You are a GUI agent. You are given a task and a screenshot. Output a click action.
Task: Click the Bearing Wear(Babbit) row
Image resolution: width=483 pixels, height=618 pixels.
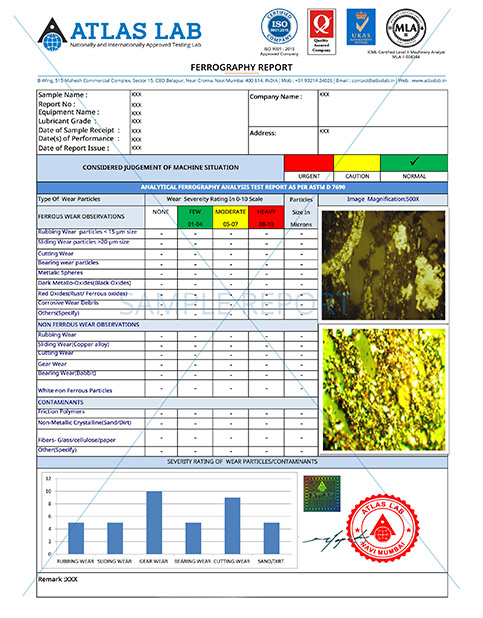[x=177, y=374]
